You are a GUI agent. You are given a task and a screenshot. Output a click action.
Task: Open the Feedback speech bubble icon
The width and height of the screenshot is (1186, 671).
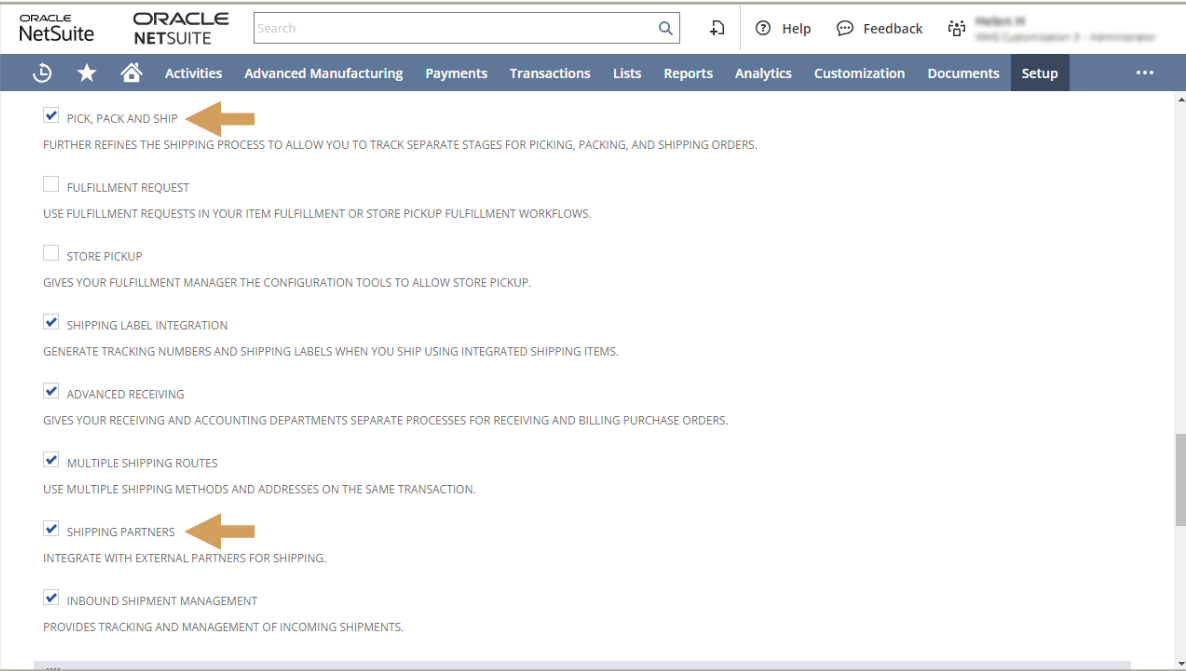pyautogui.click(x=845, y=29)
